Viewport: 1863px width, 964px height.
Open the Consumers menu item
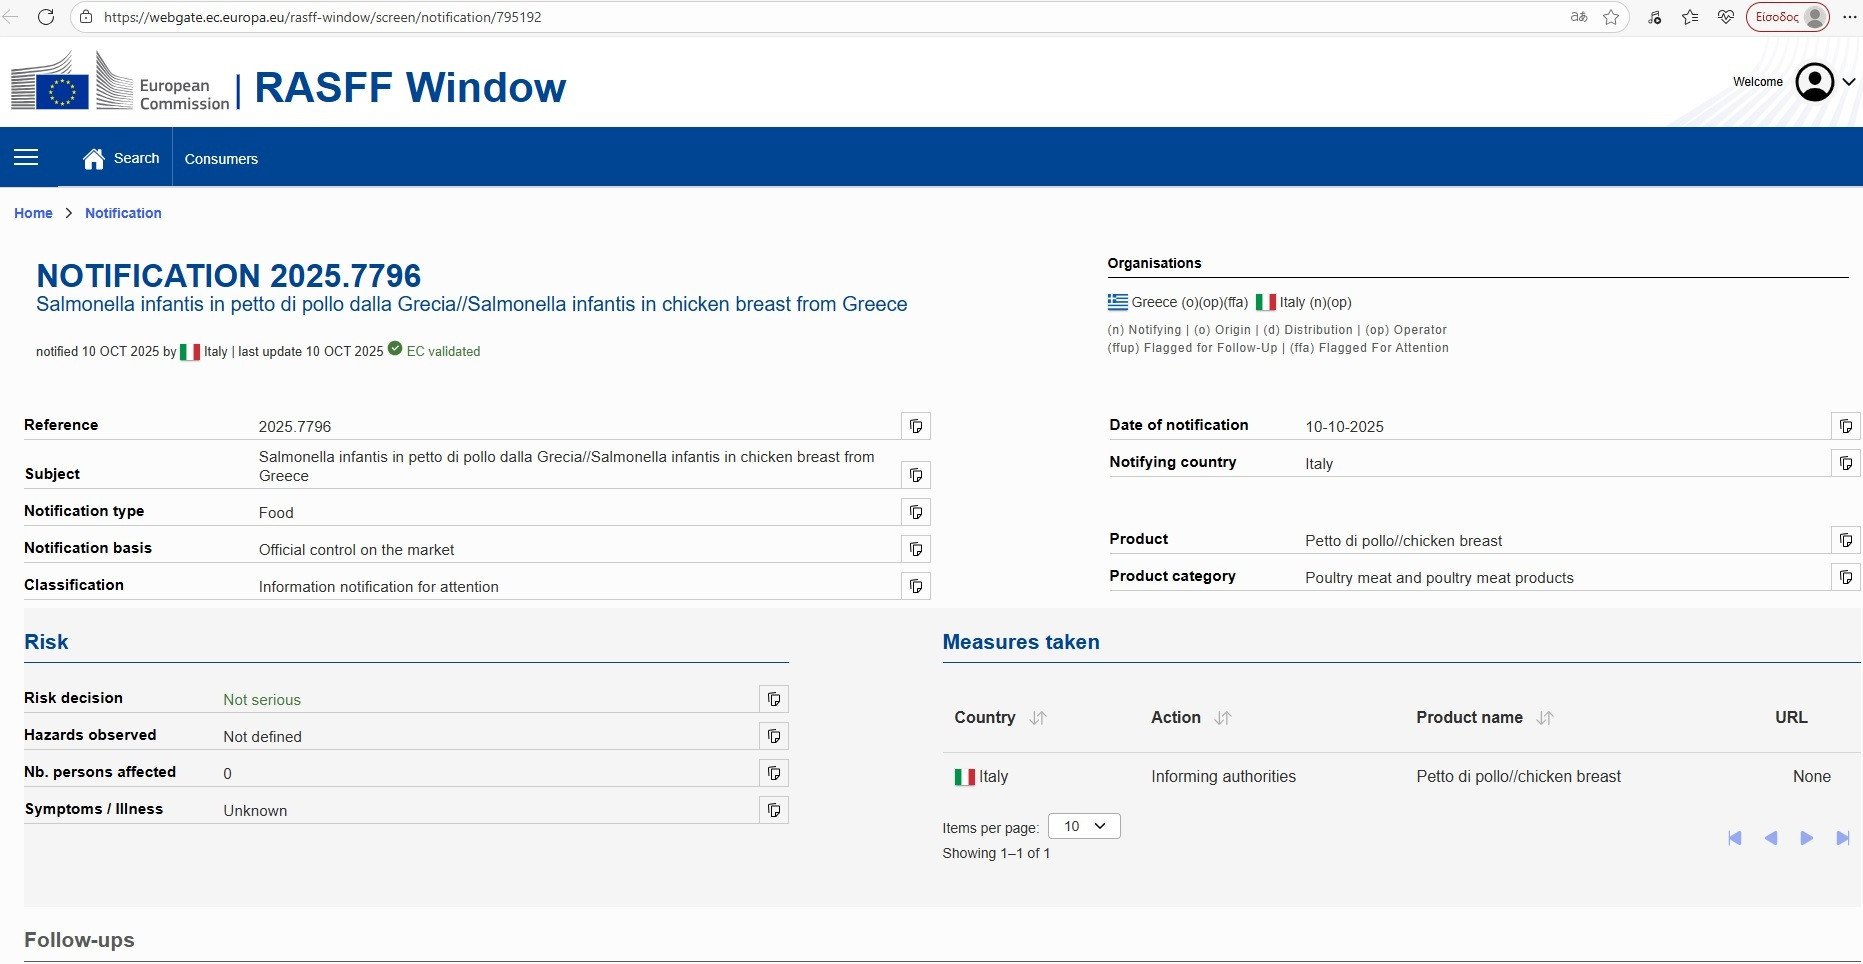(221, 159)
